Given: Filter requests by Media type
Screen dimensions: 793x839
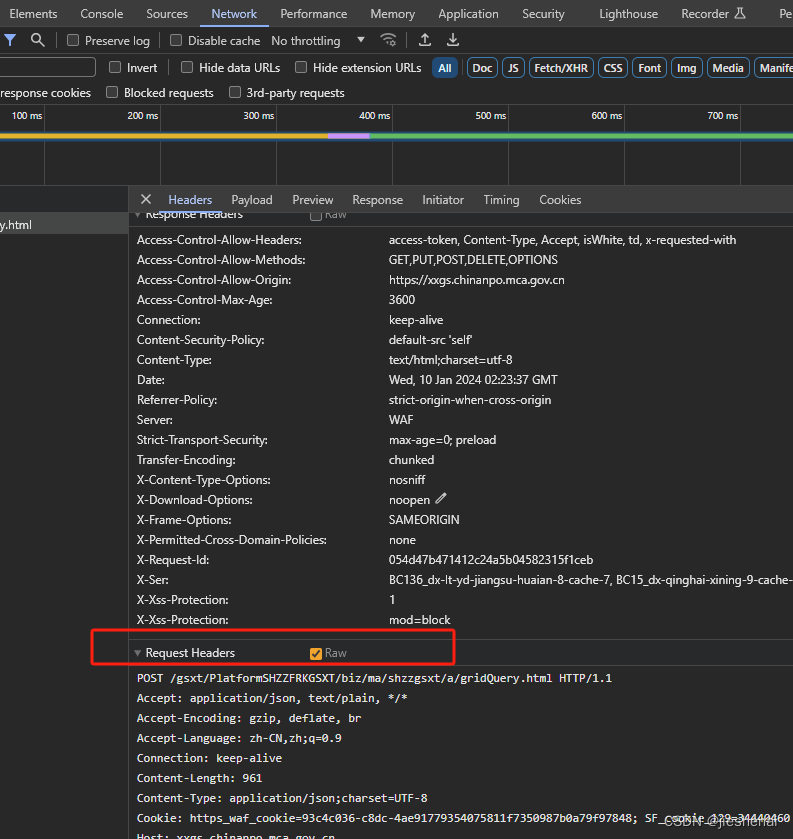Looking at the screenshot, I should pos(728,68).
